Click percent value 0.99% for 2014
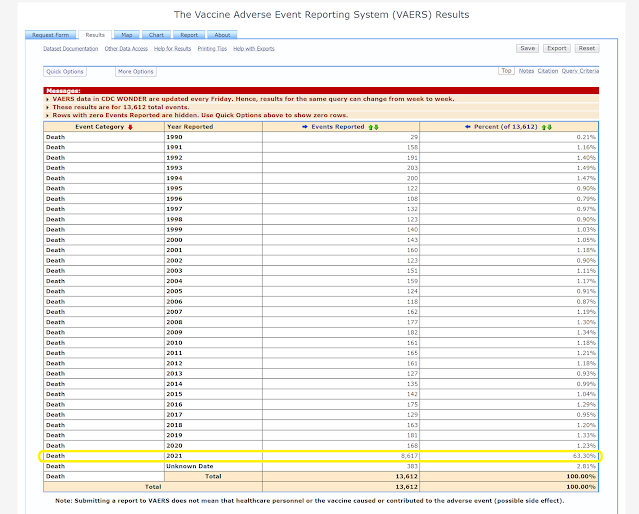Viewport: 639px width, 514px height. click(x=586, y=384)
